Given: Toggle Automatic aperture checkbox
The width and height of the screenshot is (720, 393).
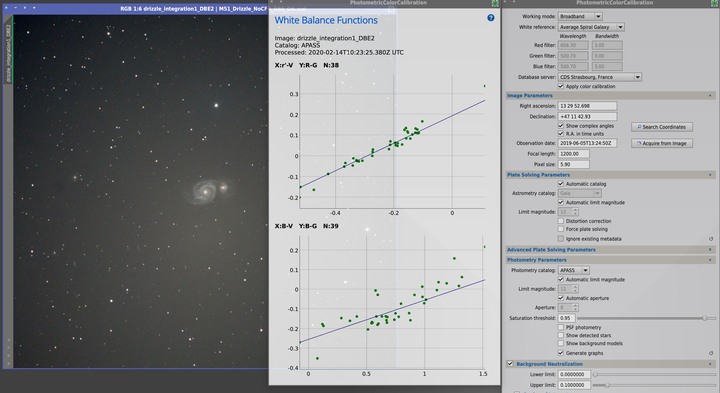Looking at the screenshot, I should pyautogui.click(x=561, y=298).
